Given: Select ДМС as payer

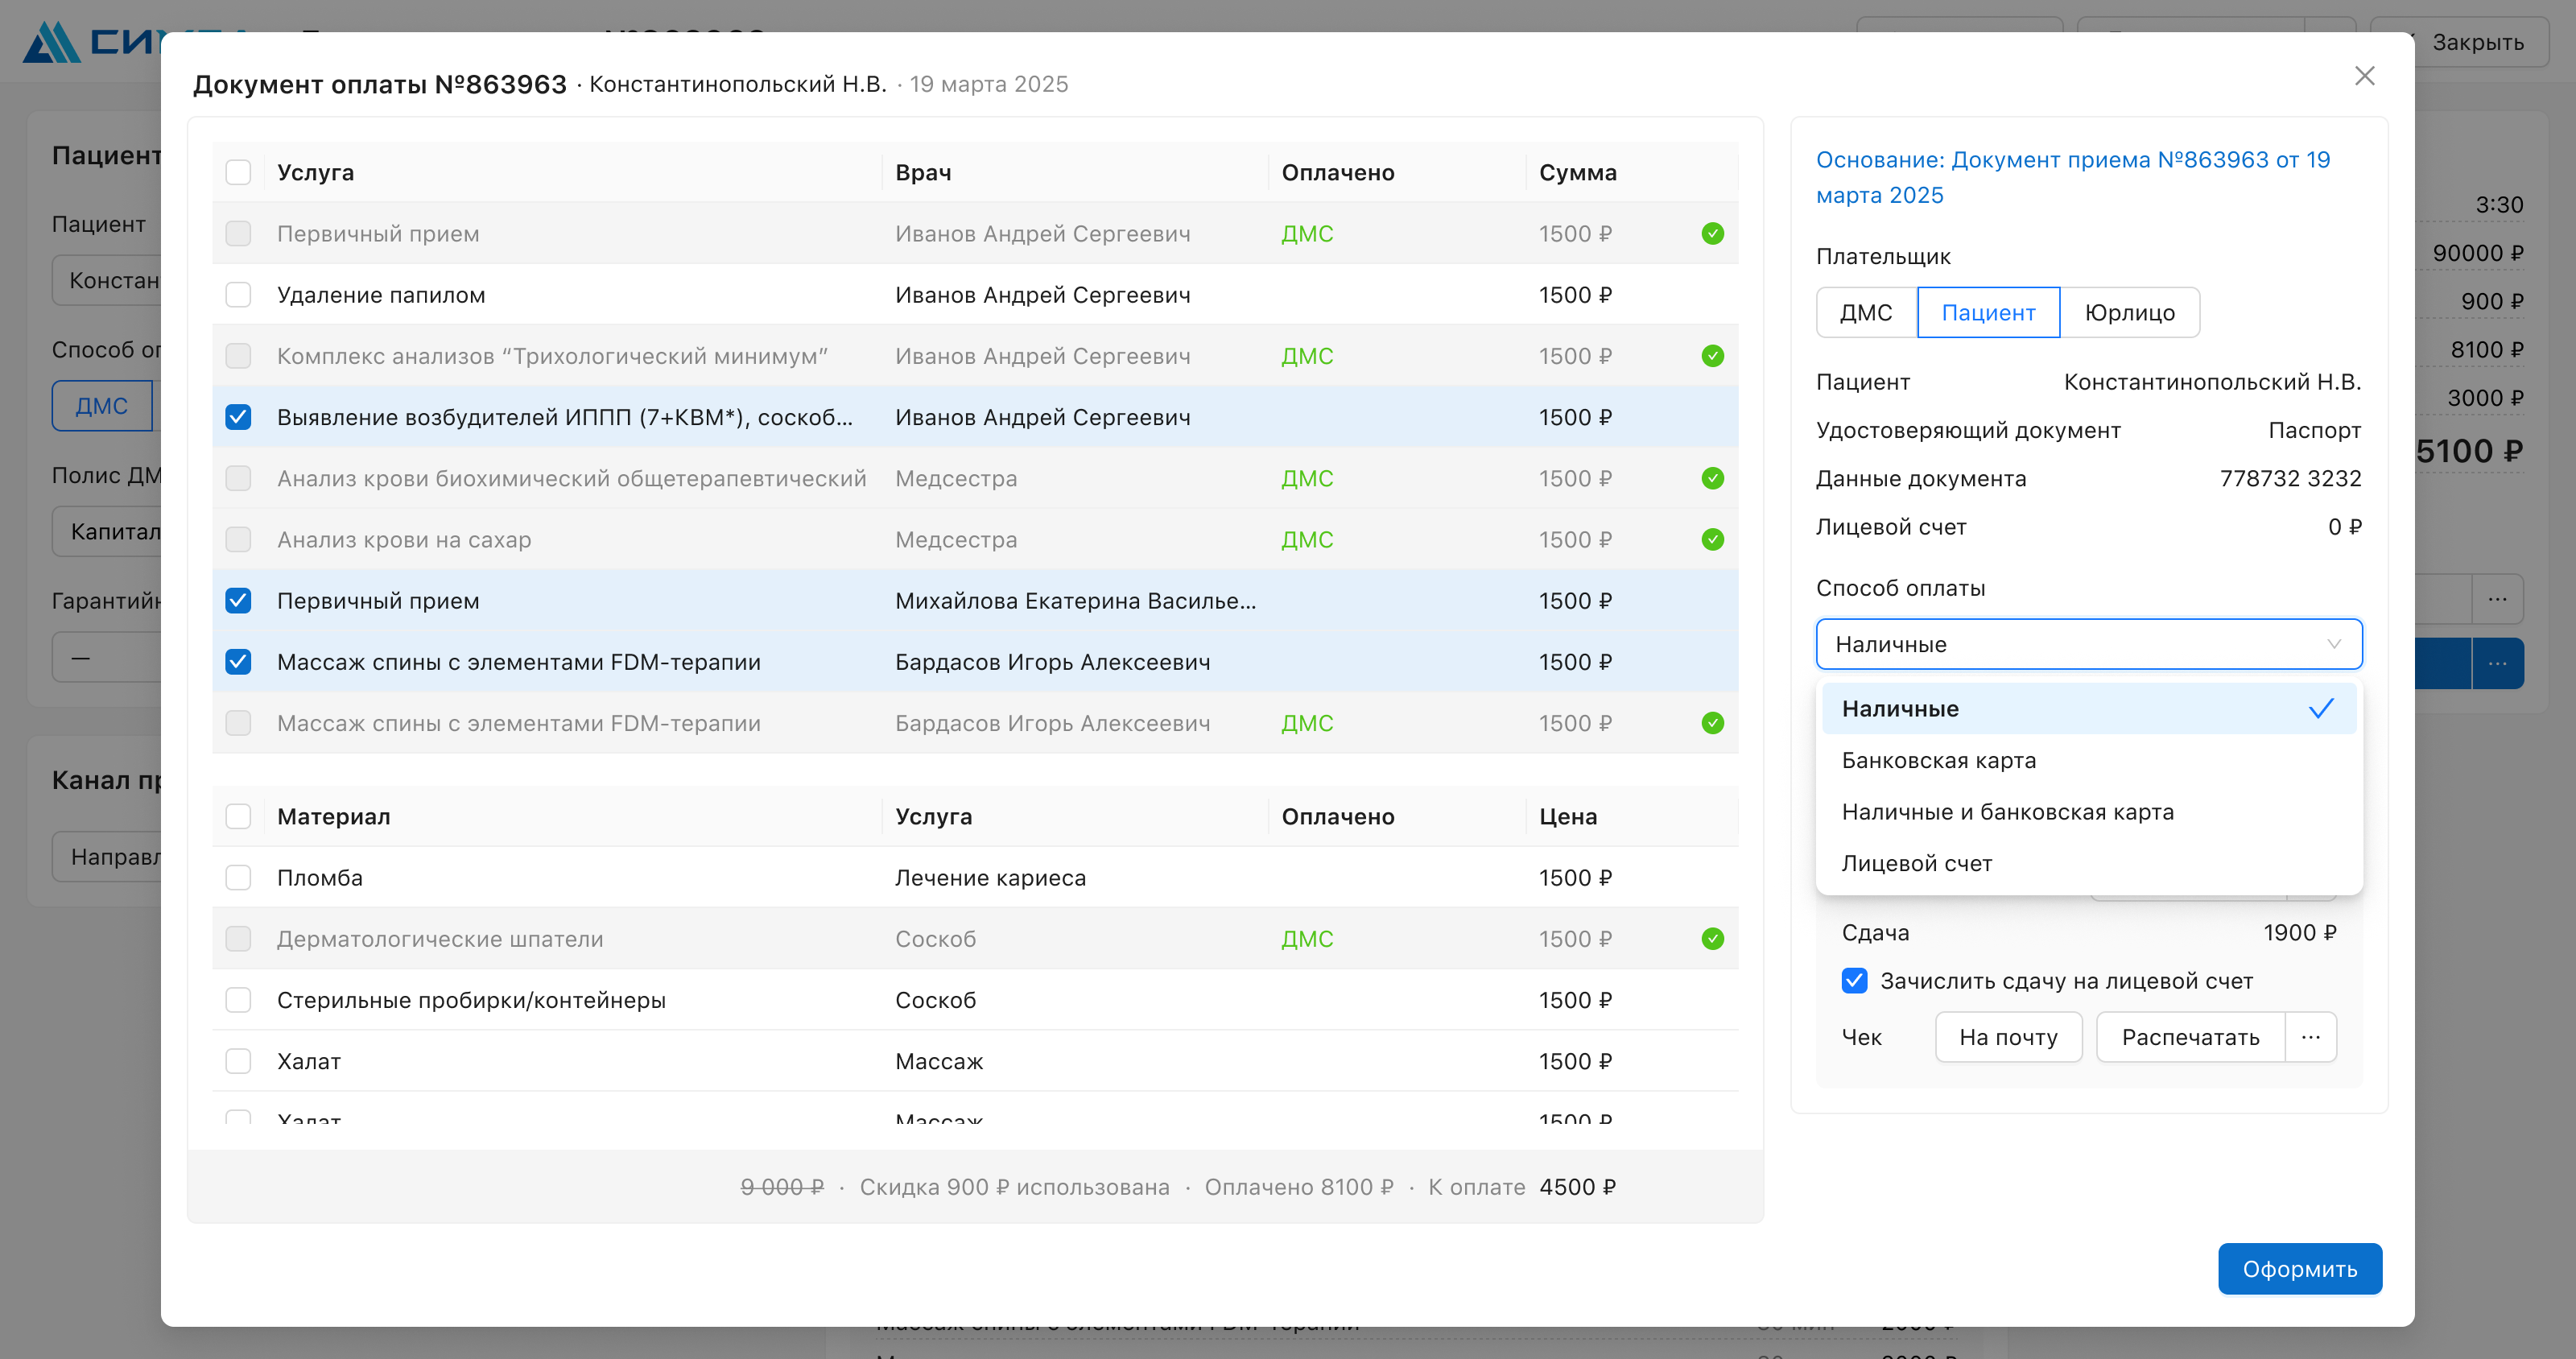Looking at the screenshot, I should pos(1866,313).
